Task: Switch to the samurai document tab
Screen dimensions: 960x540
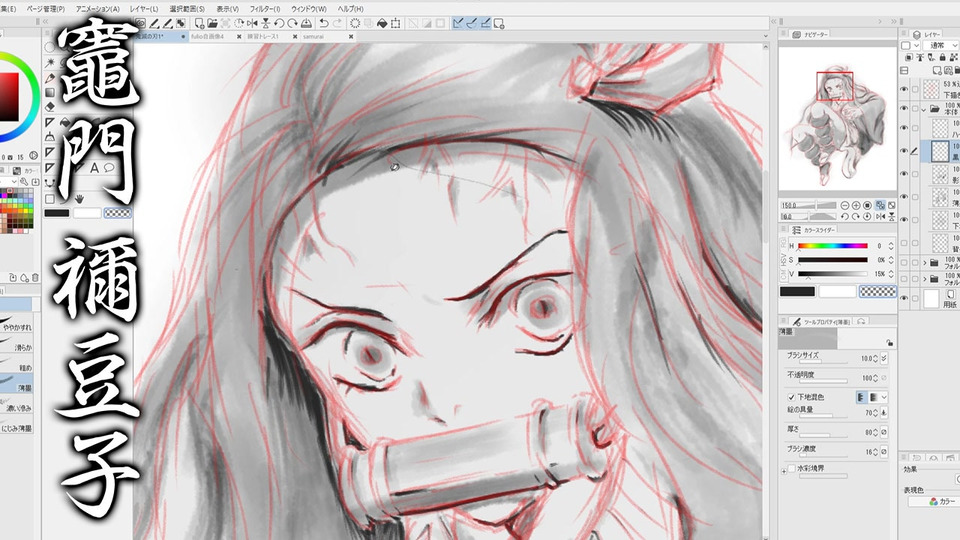Action: [x=313, y=37]
